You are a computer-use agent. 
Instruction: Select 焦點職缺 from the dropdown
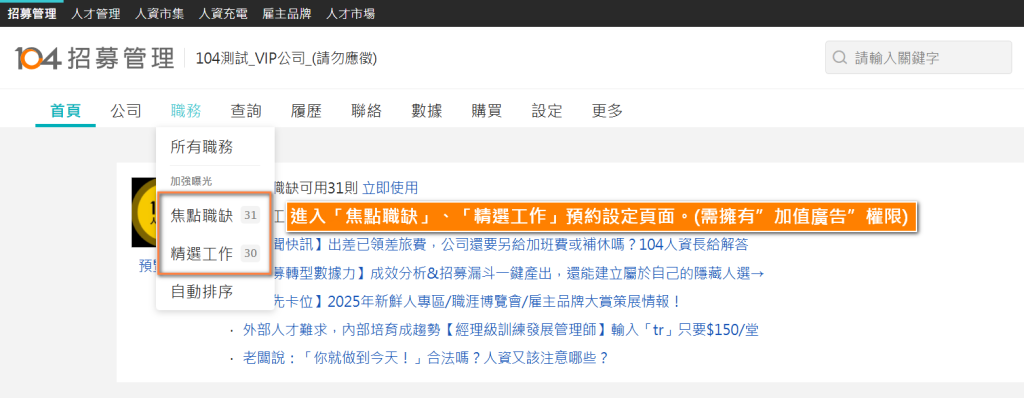(202, 215)
